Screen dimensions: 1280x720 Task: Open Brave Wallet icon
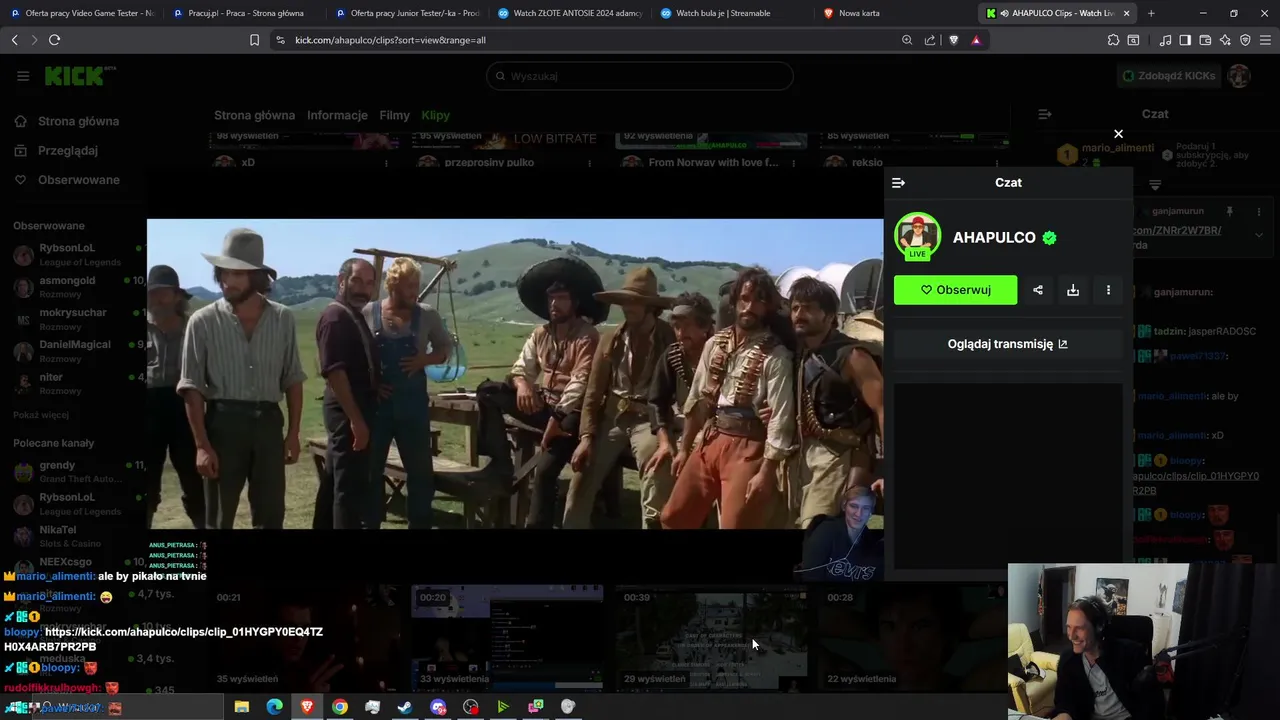1205,40
